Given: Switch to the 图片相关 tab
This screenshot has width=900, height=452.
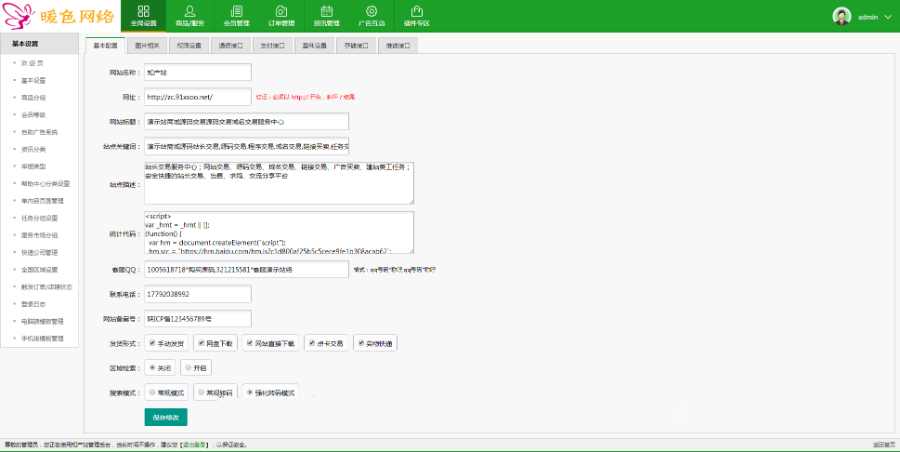Looking at the screenshot, I should (147, 46).
